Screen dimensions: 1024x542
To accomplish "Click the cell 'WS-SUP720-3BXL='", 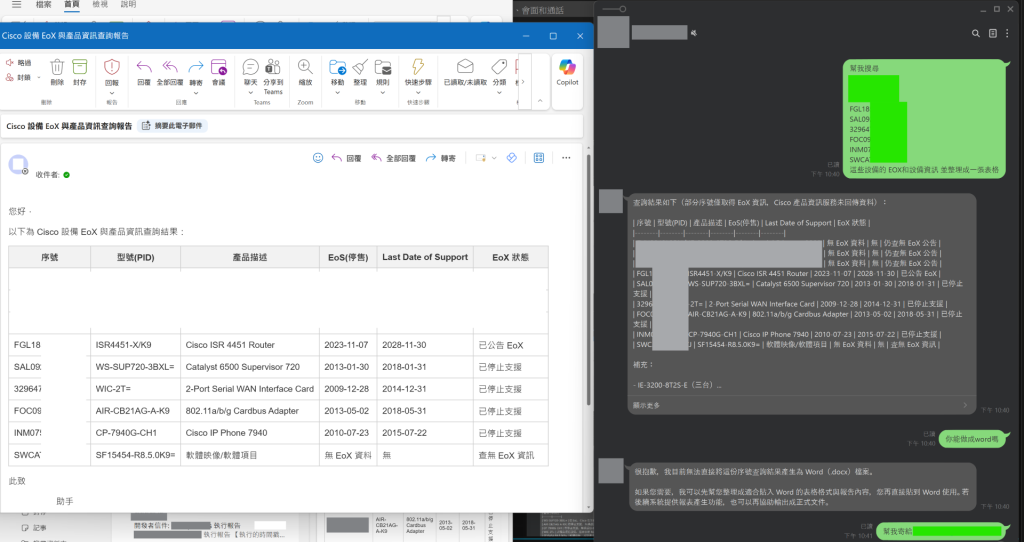I will (135, 367).
